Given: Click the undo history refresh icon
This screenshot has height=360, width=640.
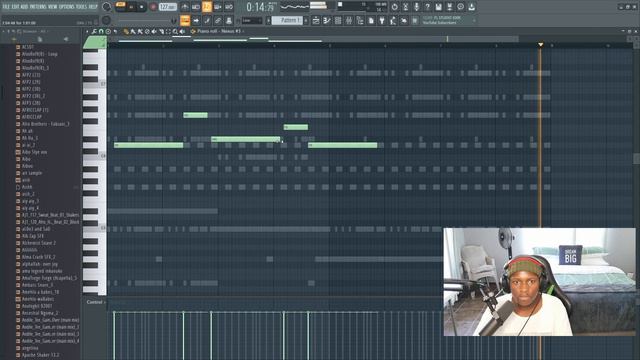Looking at the screenshot, I should (x=394, y=7).
